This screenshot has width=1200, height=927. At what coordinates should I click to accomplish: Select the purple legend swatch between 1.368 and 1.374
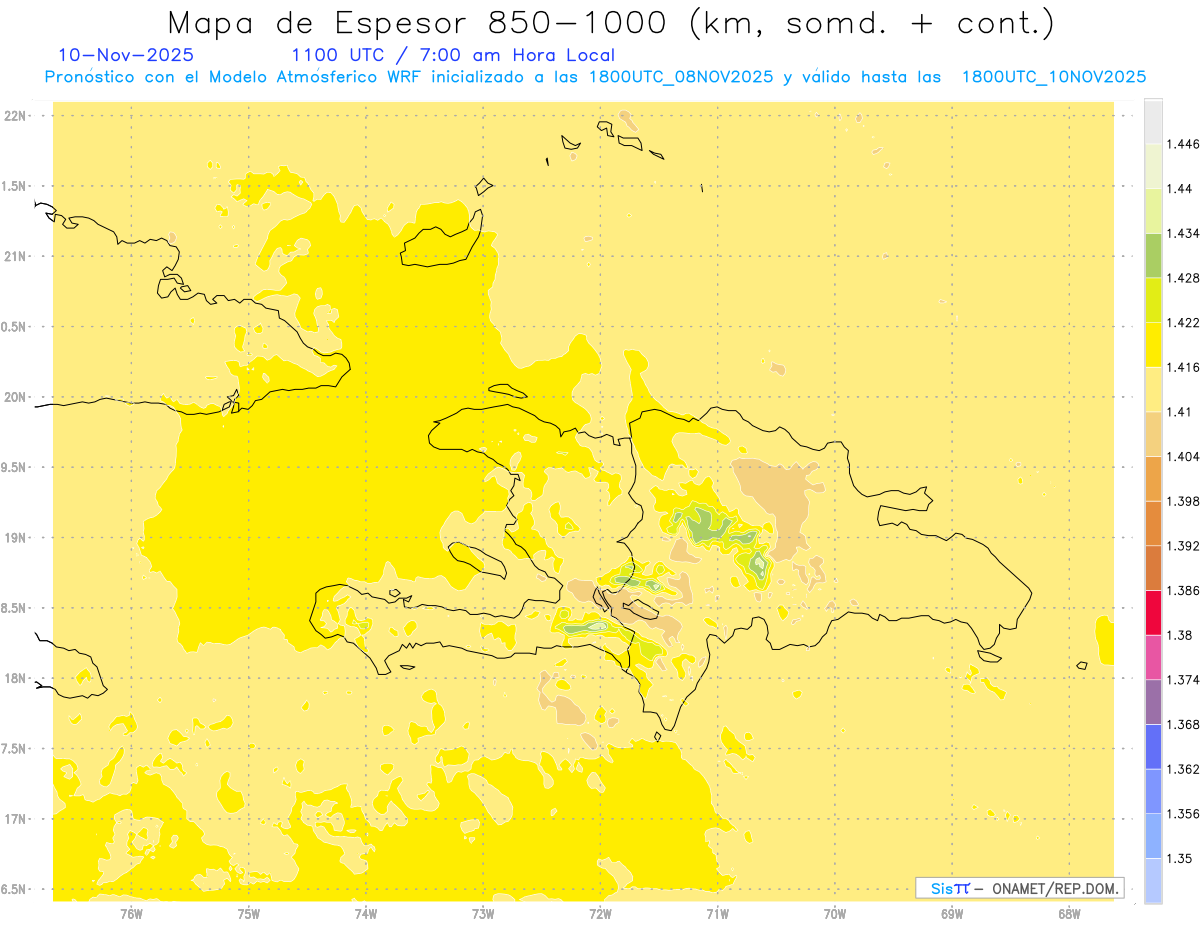point(1153,701)
